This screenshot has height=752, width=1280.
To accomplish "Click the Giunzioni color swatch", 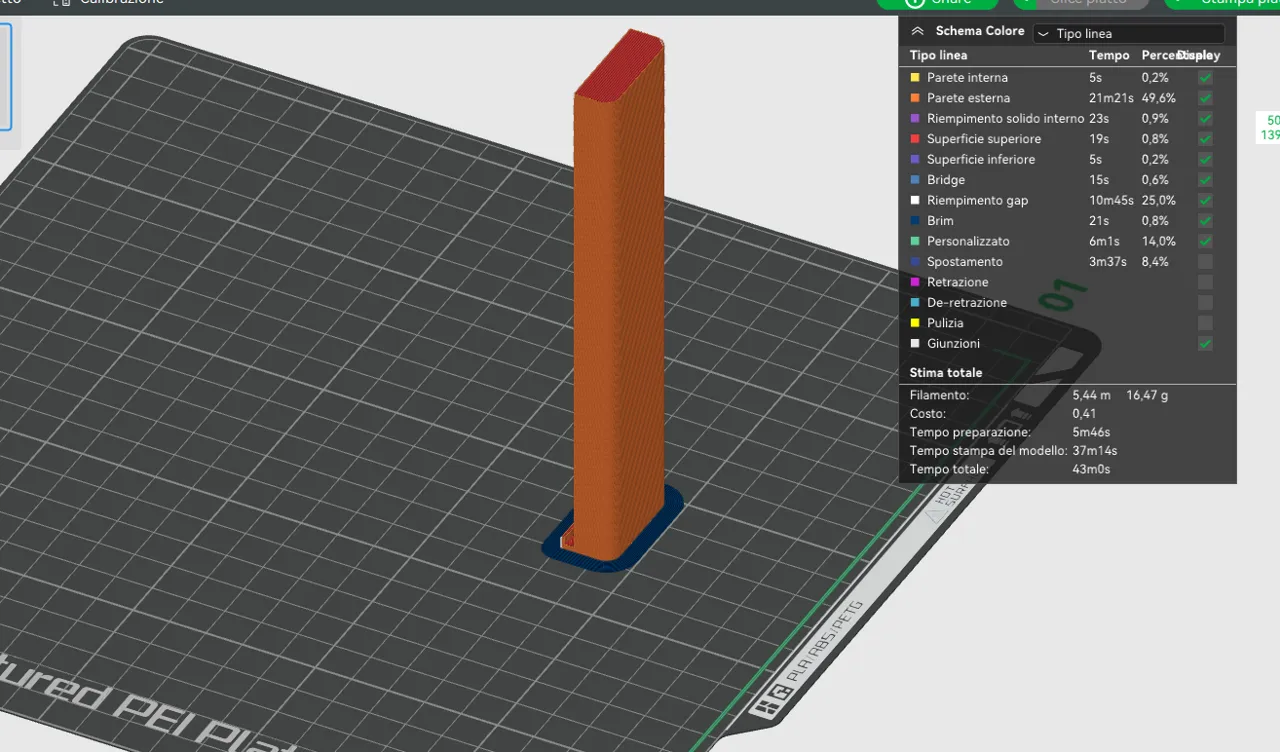I will pyautogui.click(x=915, y=344).
